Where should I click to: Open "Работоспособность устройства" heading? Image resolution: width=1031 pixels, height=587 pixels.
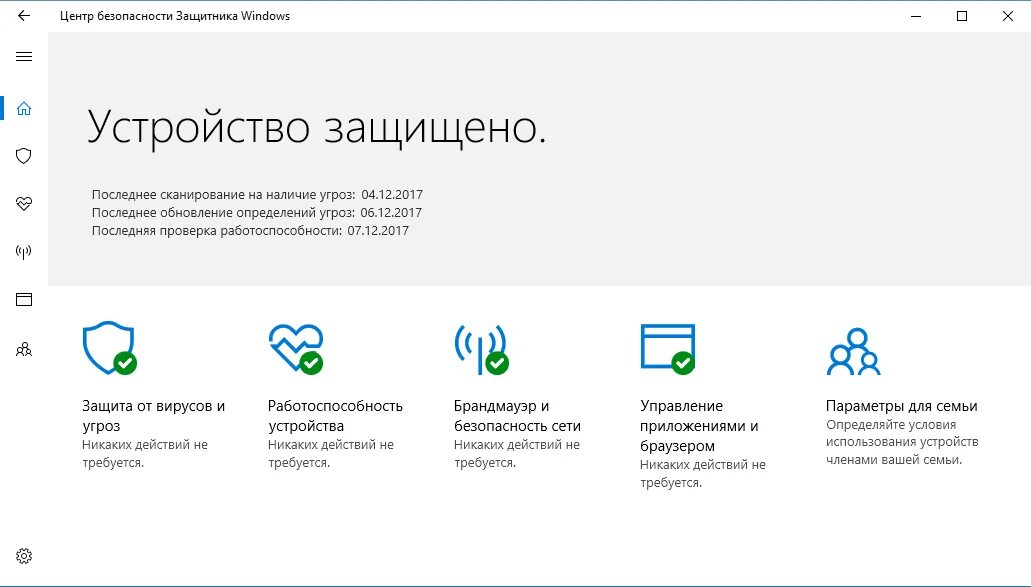click(335, 415)
